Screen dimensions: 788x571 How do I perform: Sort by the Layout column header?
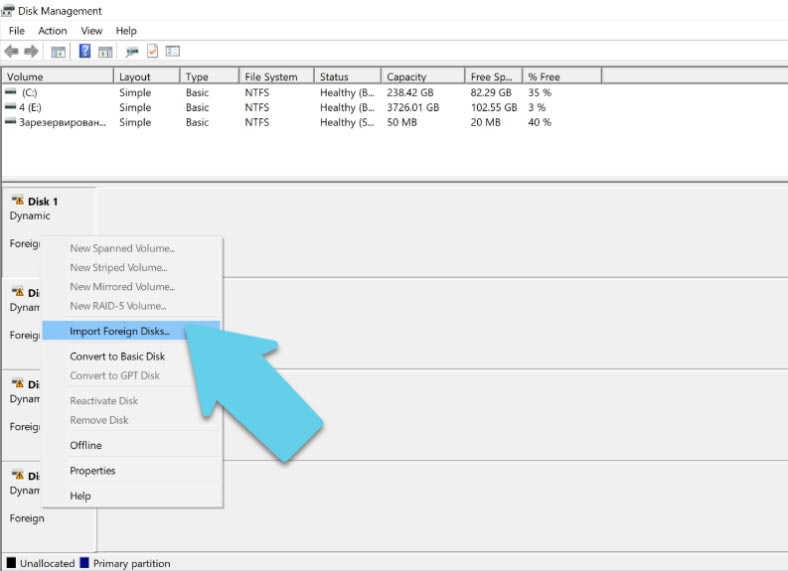click(147, 76)
